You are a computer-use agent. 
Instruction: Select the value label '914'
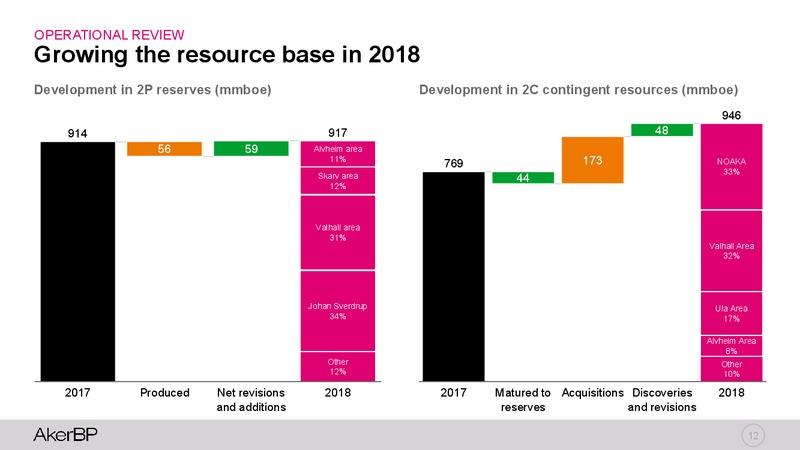(78, 134)
